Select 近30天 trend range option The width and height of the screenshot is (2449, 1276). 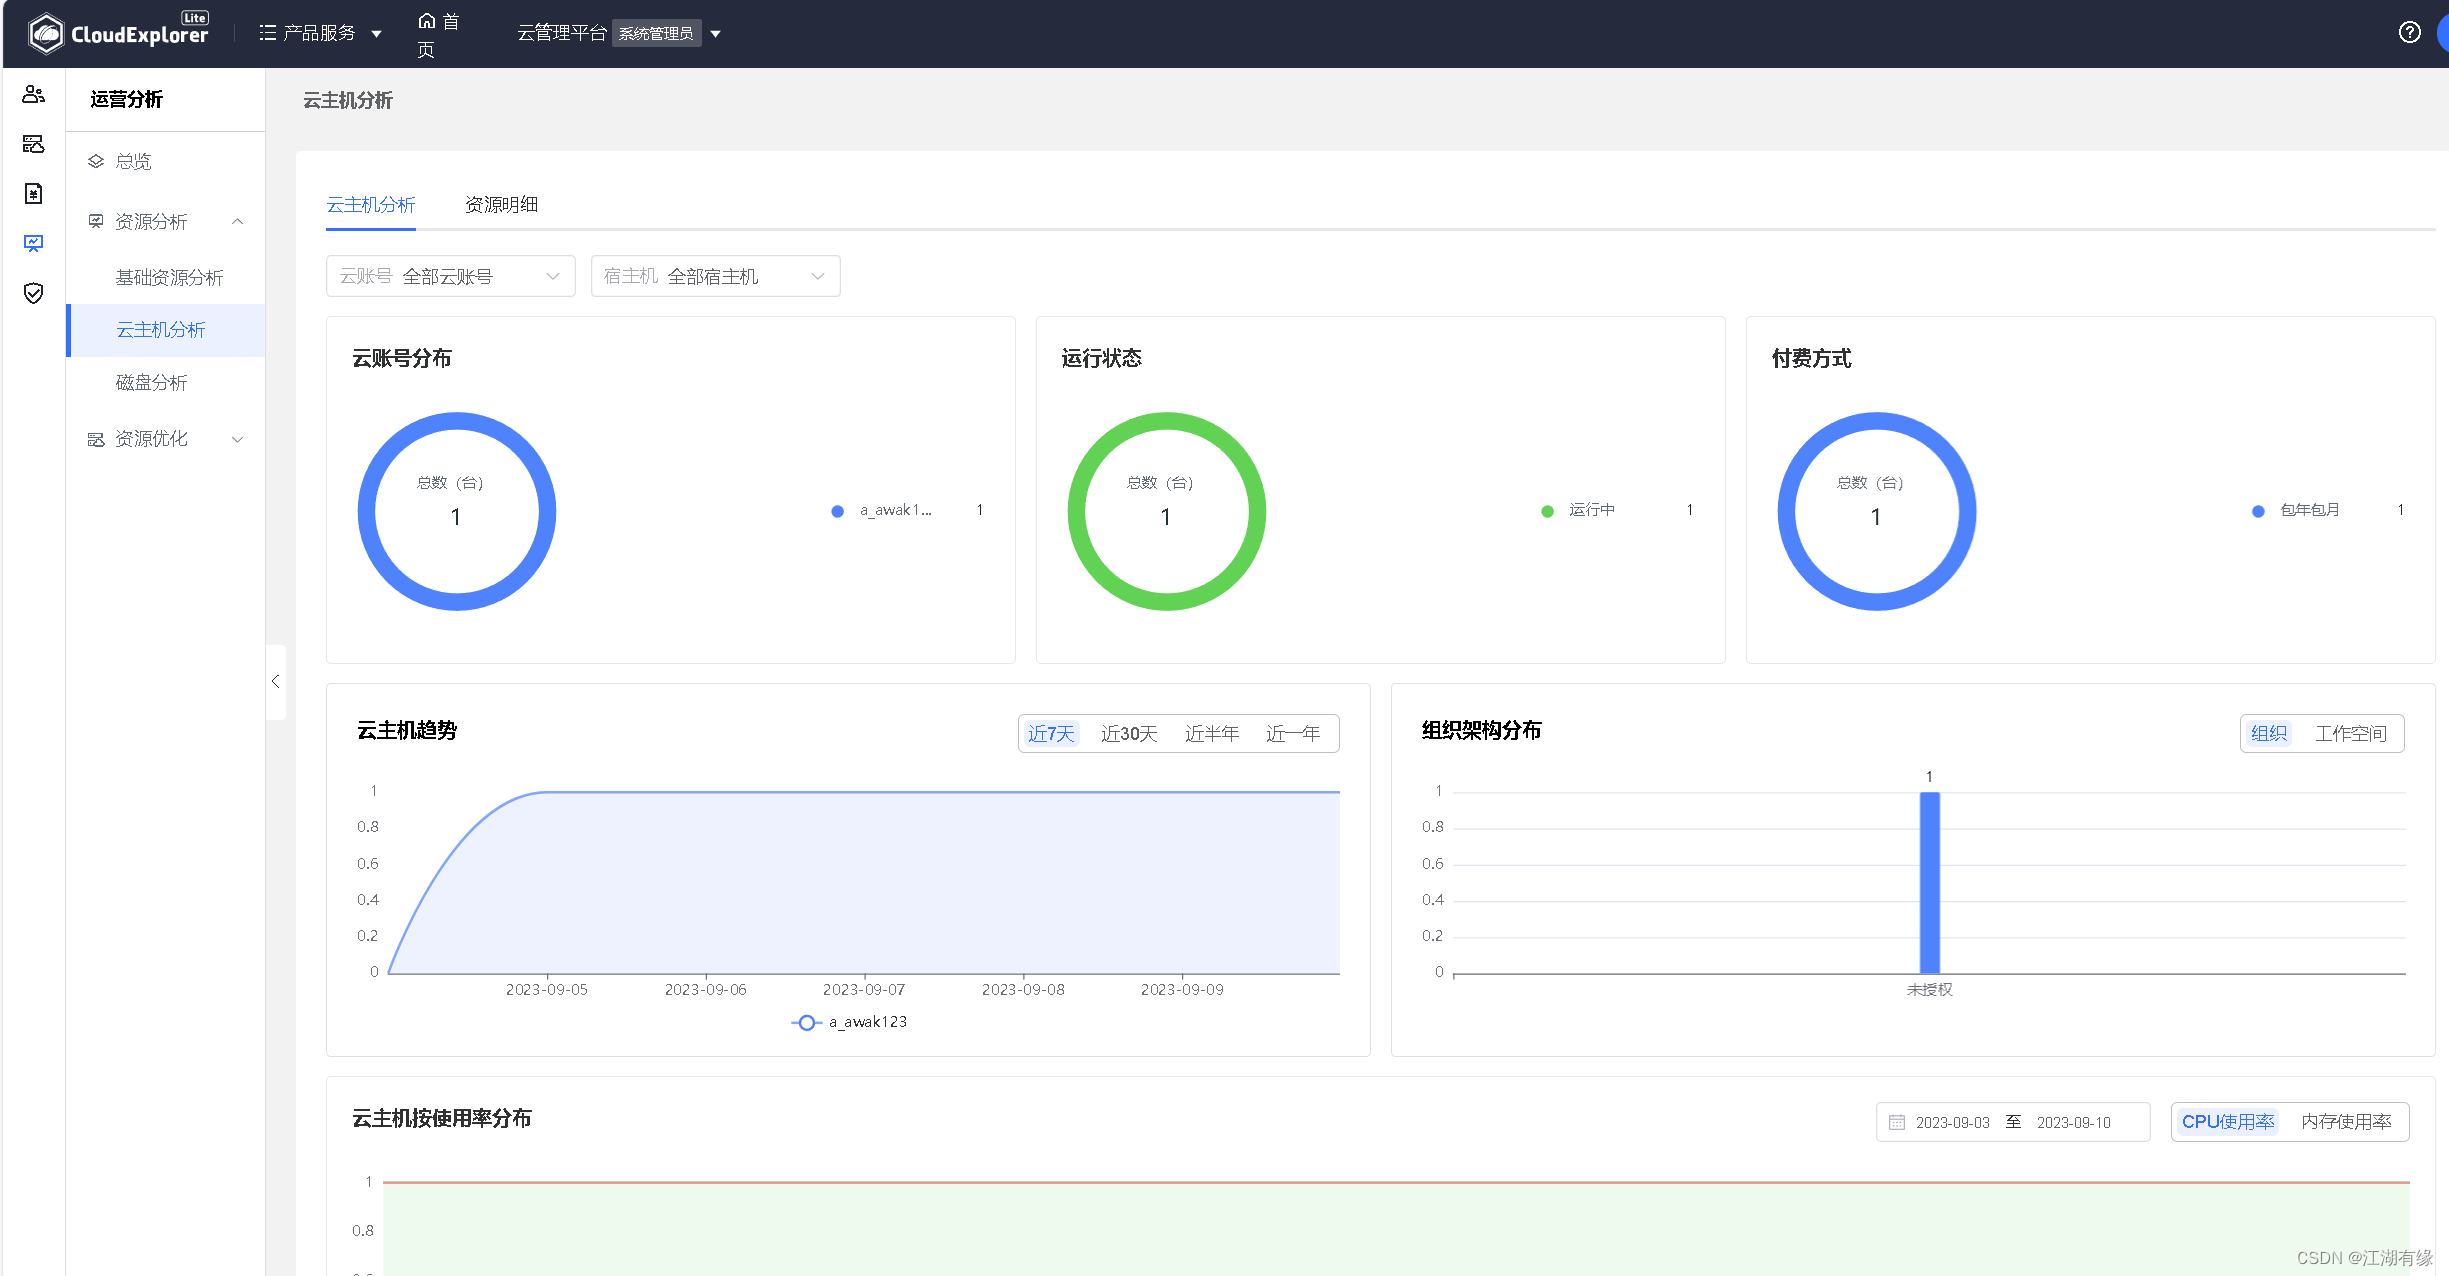(1128, 734)
